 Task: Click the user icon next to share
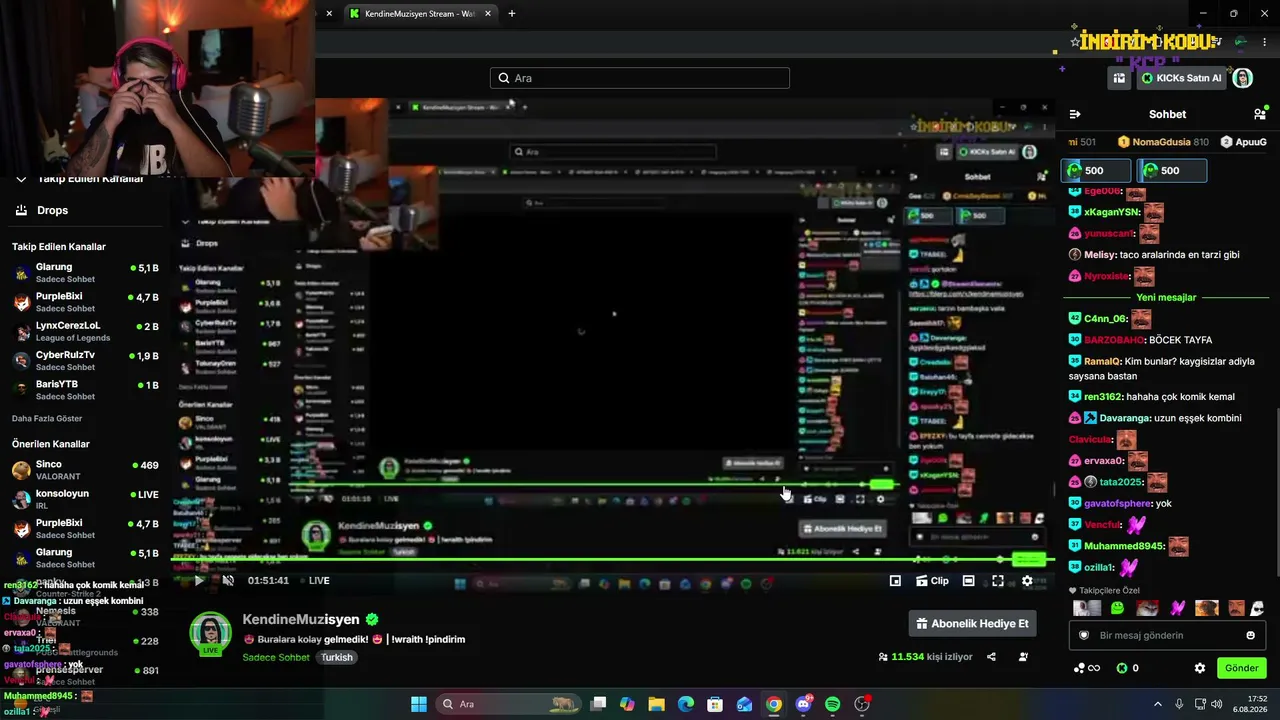coord(1023,657)
